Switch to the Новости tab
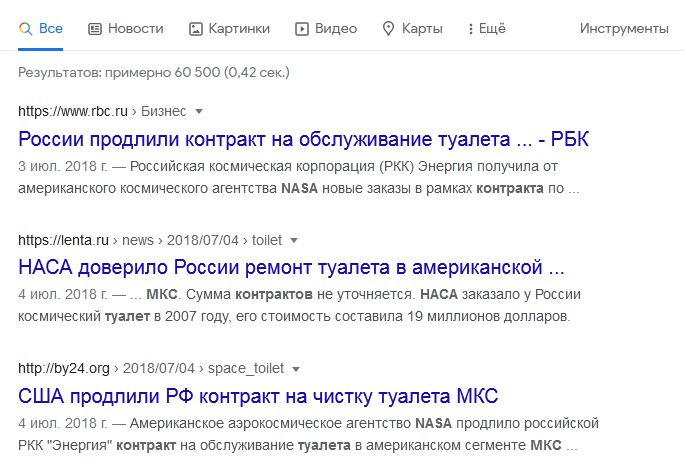The height and width of the screenshot is (469, 685). 126,29
